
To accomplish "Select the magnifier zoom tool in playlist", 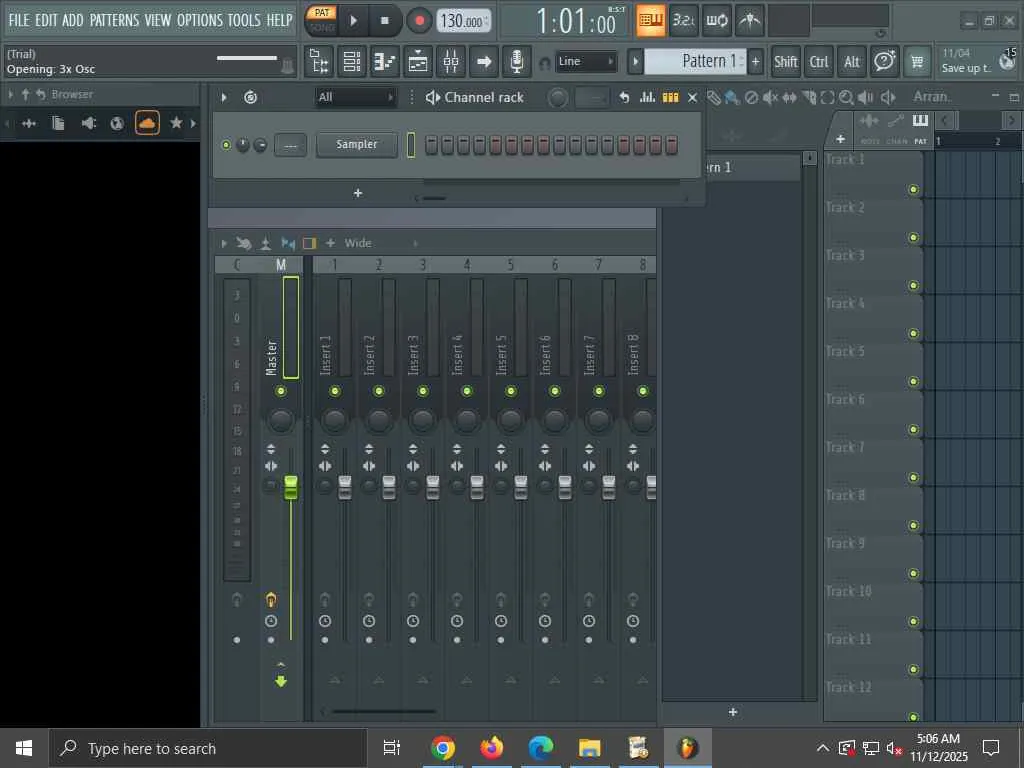I will pos(846,97).
